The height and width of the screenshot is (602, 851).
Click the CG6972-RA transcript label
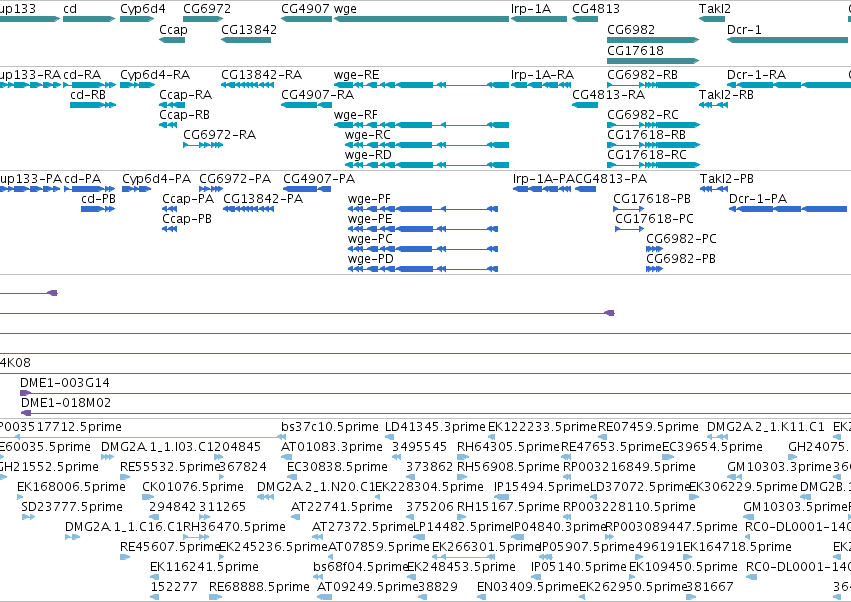coord(219,135)
